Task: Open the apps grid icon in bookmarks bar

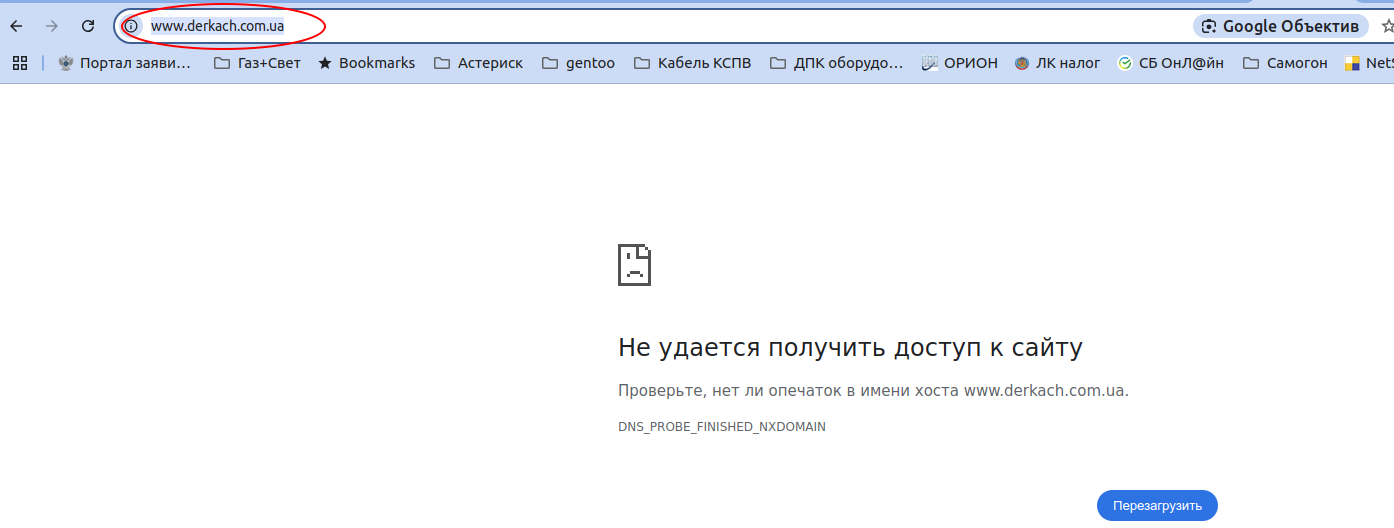Action: tap(19, 63)
